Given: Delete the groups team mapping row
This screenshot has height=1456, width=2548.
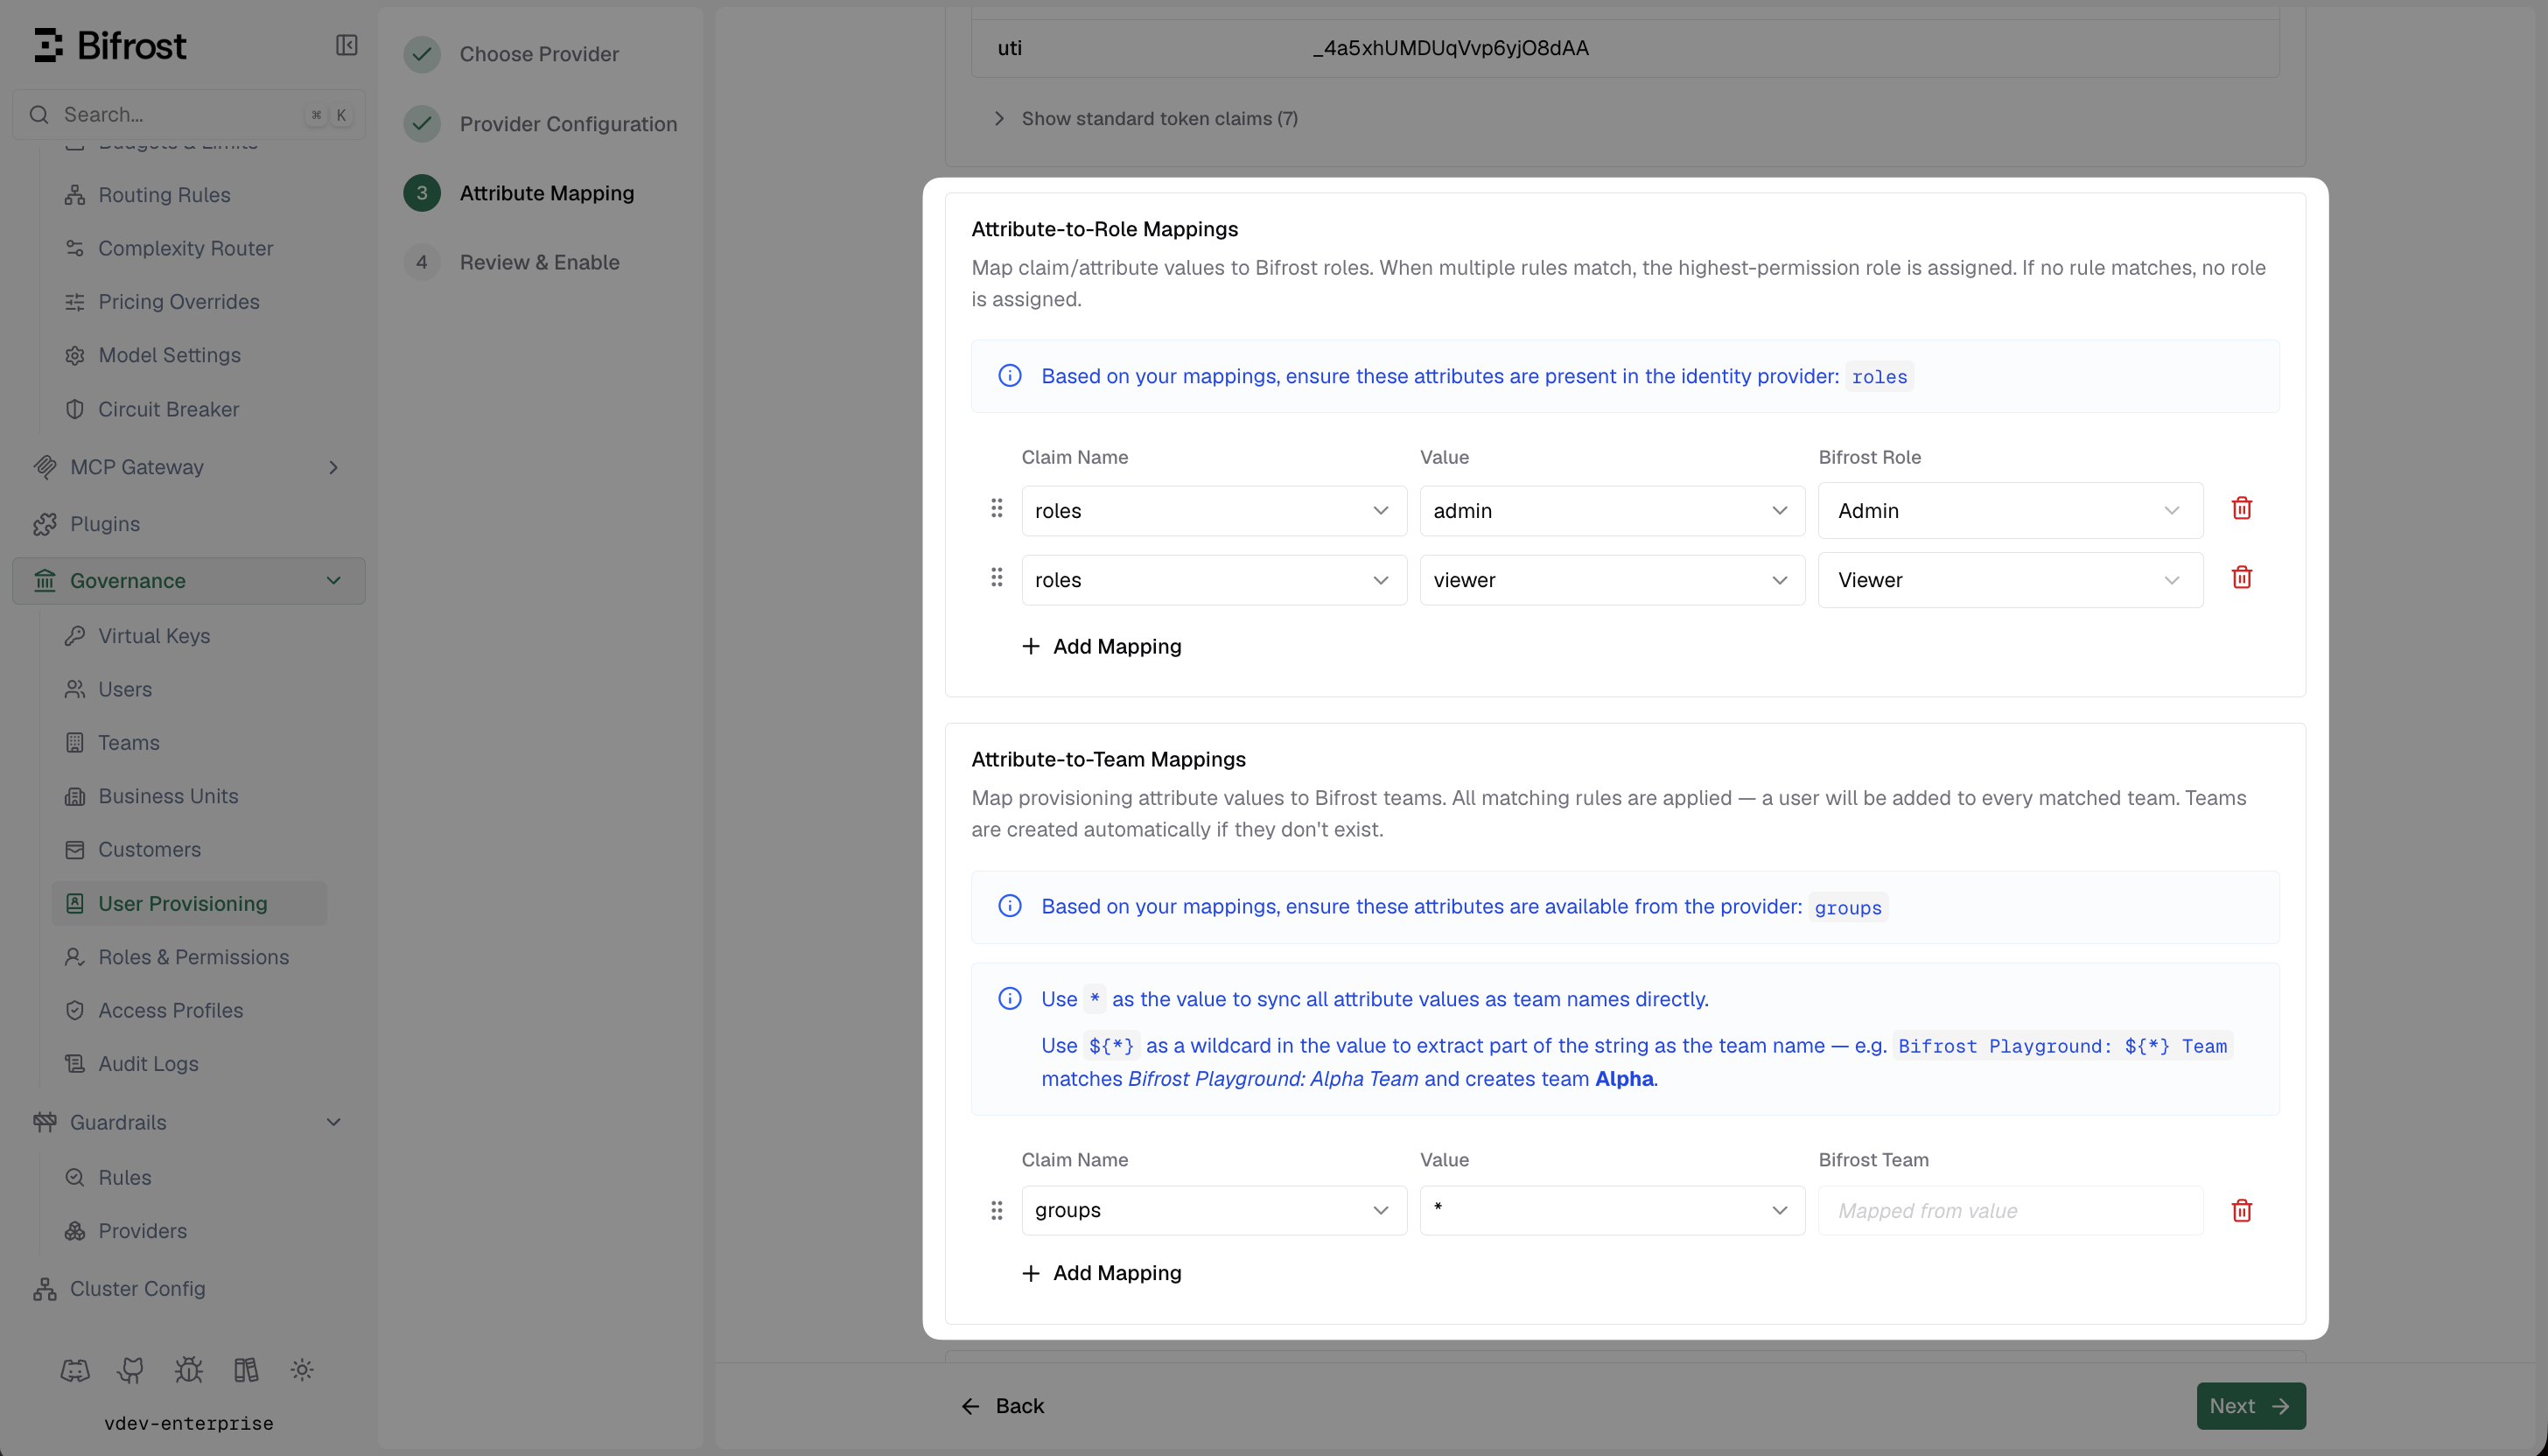Looking at the screenshot, I should [x=2241, y=1211].
